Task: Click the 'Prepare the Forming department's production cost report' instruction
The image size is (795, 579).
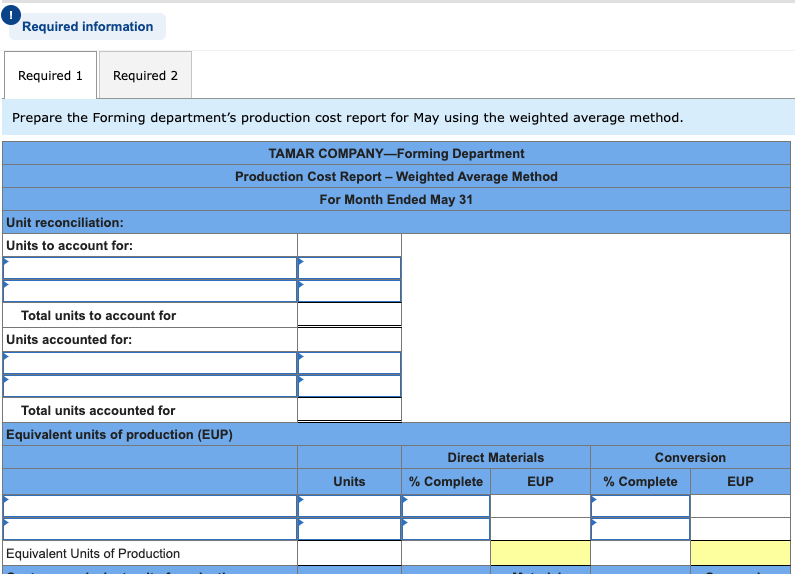Action: [348, 118]
